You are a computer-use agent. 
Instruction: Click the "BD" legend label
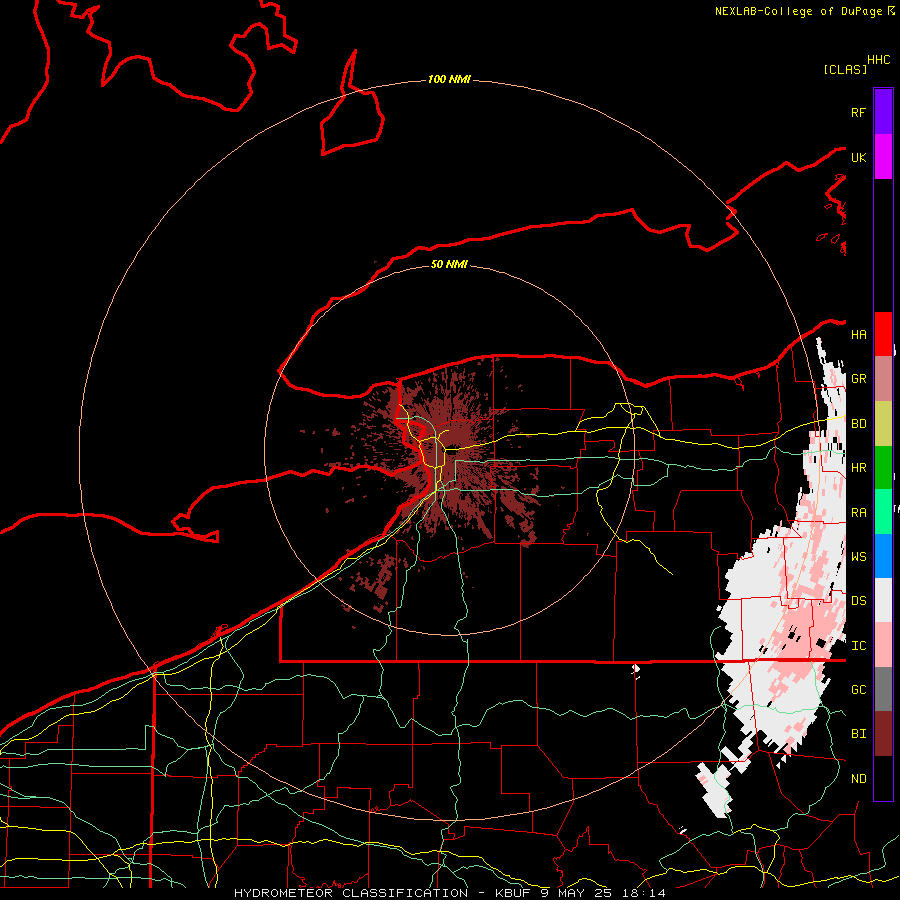point(858,424)
